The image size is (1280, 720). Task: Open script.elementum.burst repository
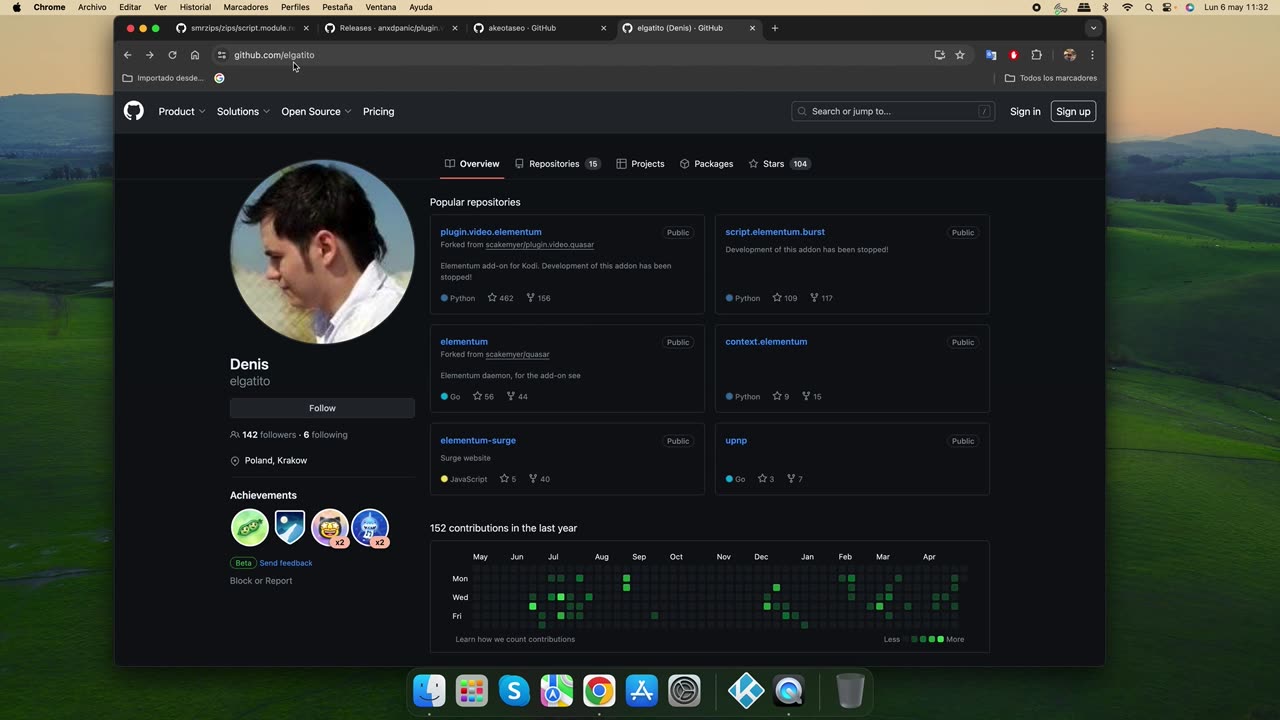coord(775,232)
